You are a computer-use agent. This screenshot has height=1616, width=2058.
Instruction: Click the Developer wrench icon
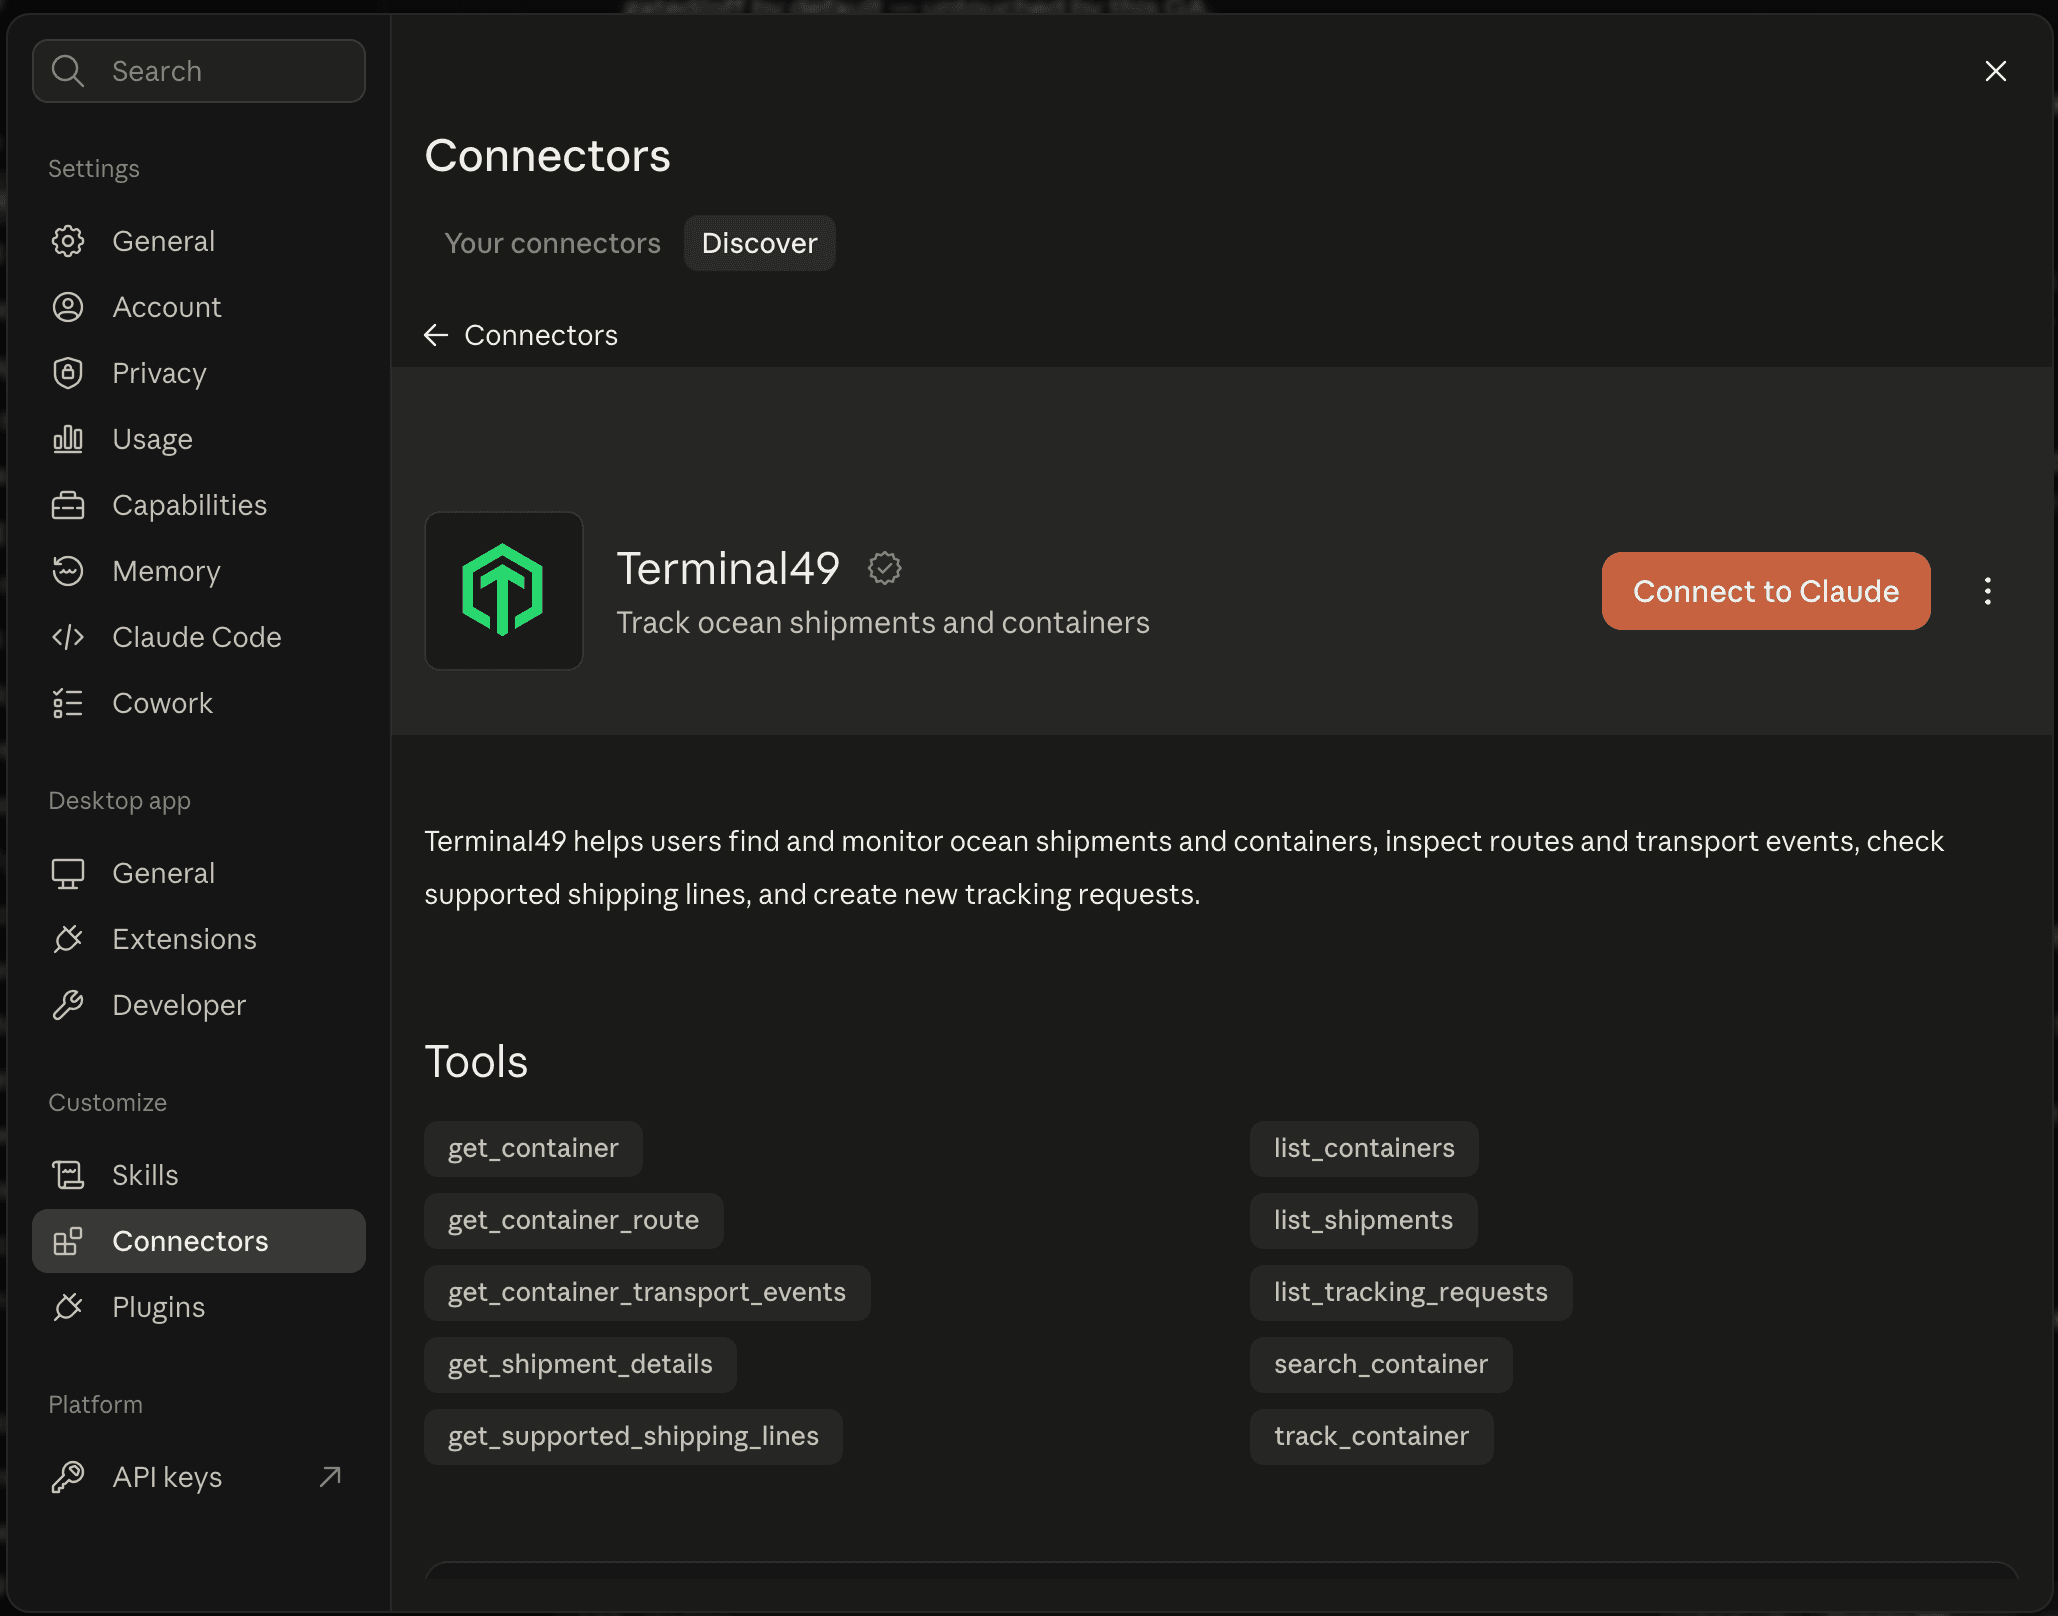68,1005
